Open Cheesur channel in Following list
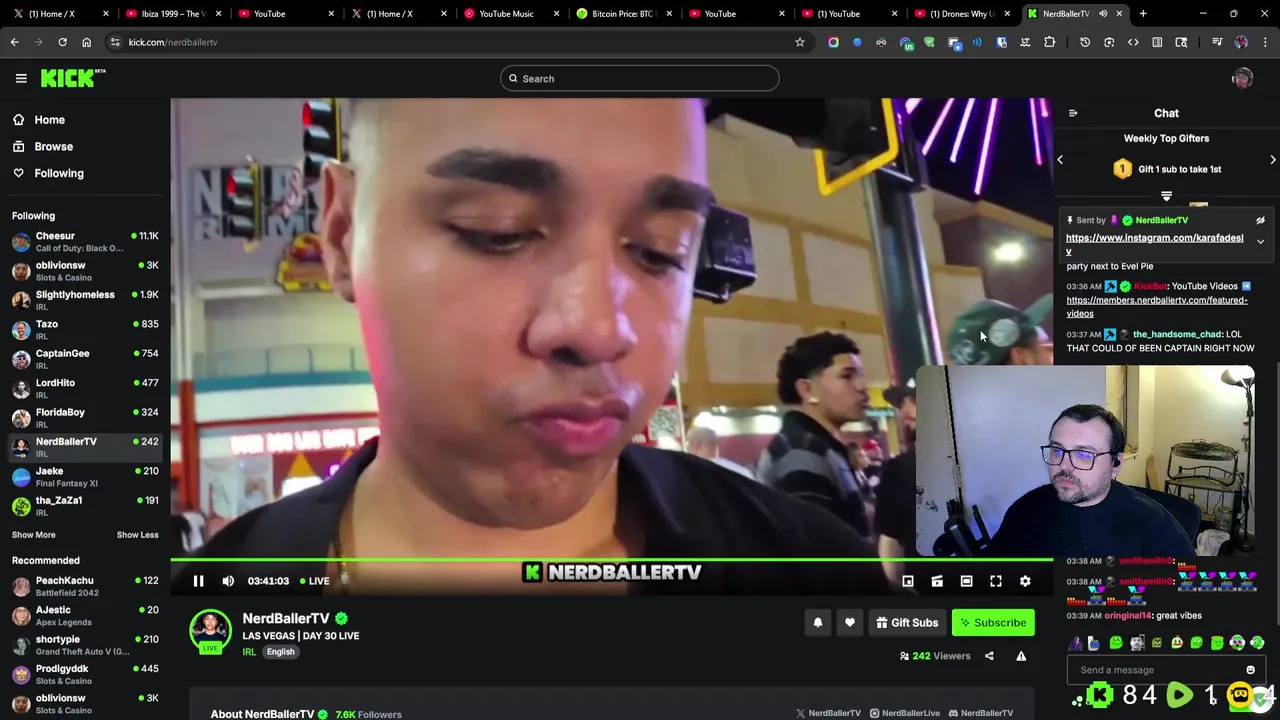The width and height of the screenshot is (1280, 720). tap(84, 242)
